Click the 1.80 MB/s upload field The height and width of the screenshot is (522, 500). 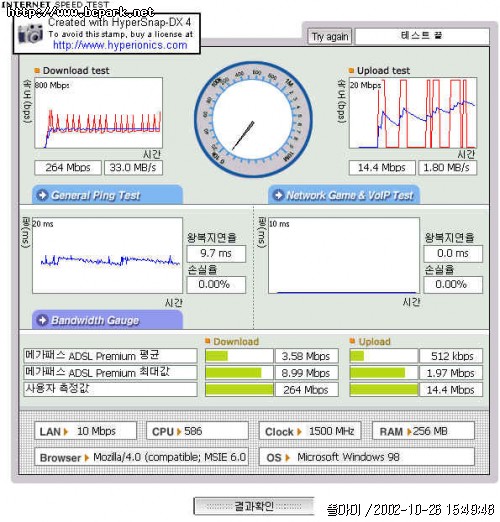point(447,168)
